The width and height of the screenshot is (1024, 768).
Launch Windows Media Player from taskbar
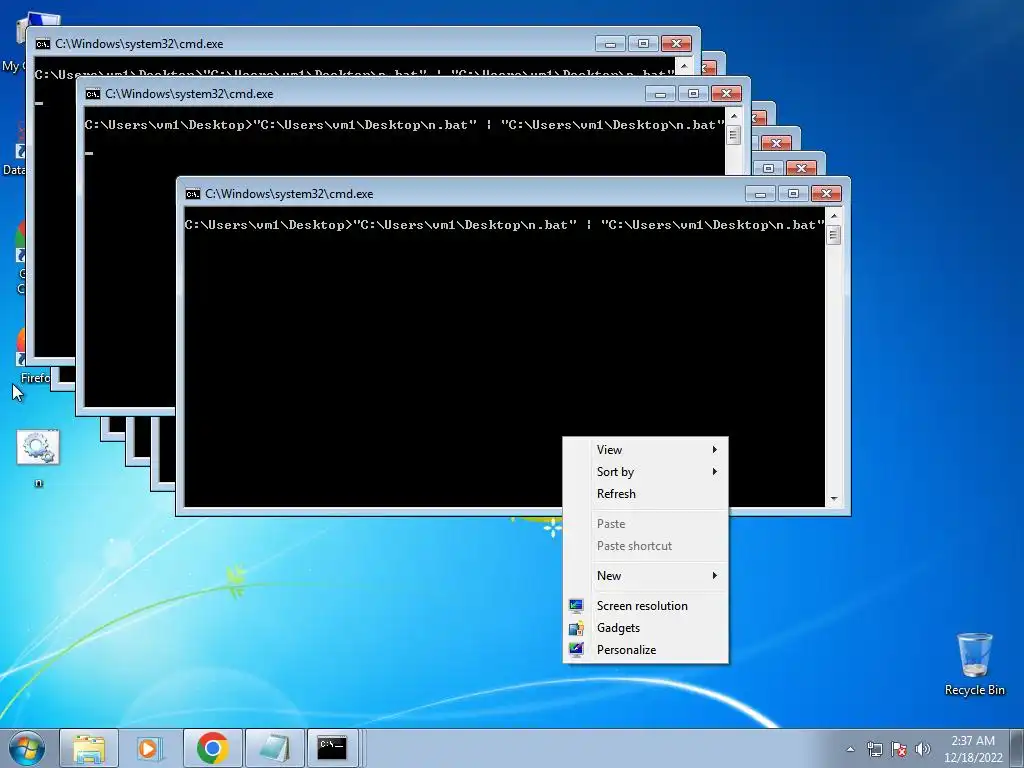pyautogui.click(x=149, y=748)
